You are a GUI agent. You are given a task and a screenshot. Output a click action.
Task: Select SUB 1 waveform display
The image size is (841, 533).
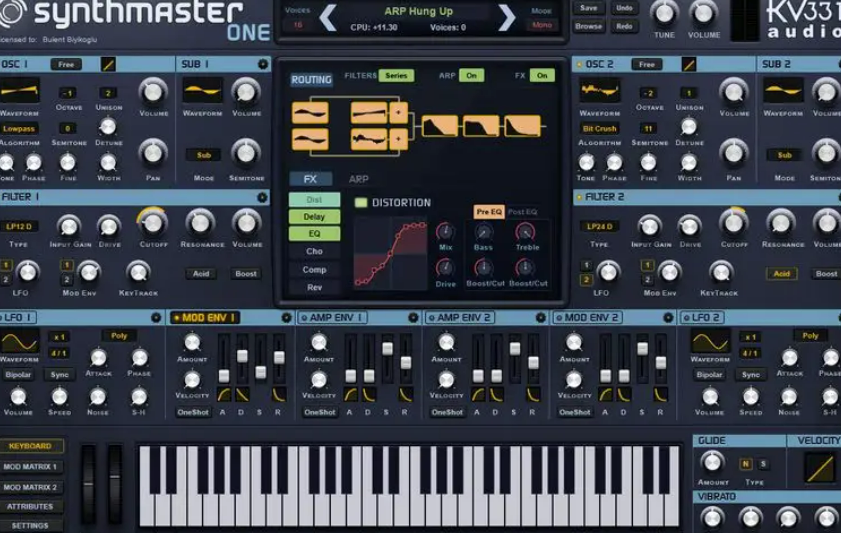(x=202, y=91)
